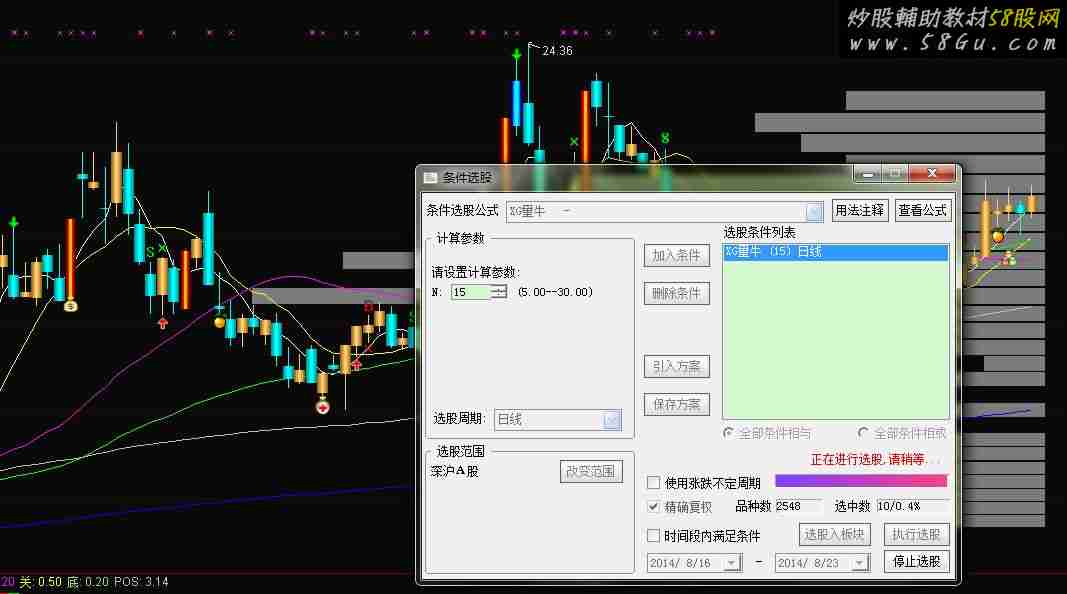Click the green down arrow above the 24.36 peak
This screenshot has width=1067, height=594.
pyautogui.click(x=517, y=53)
